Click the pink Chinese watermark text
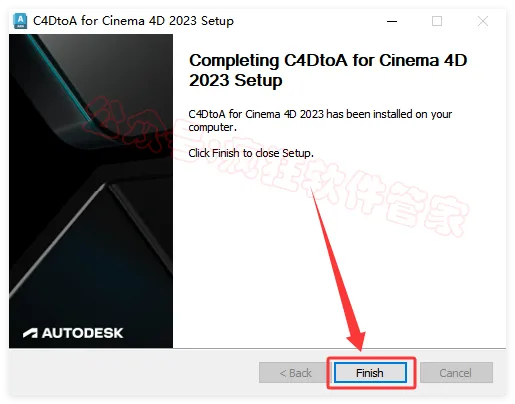 coord(277,167)
